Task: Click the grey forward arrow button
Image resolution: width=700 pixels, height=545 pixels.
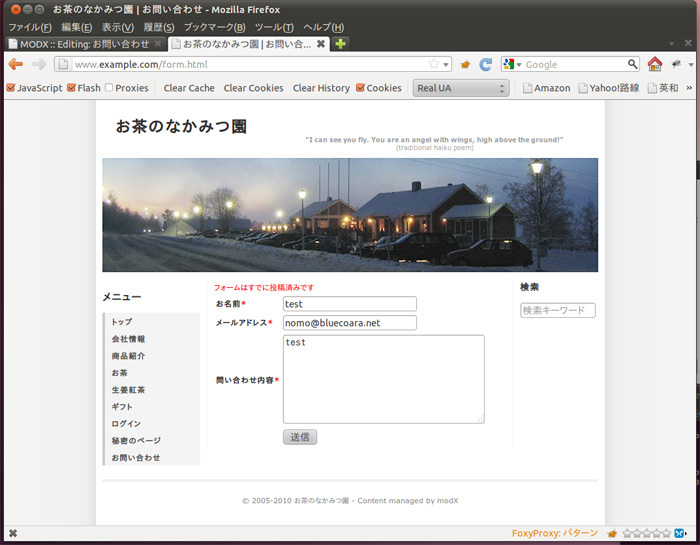Action: (x=39, y=64)
